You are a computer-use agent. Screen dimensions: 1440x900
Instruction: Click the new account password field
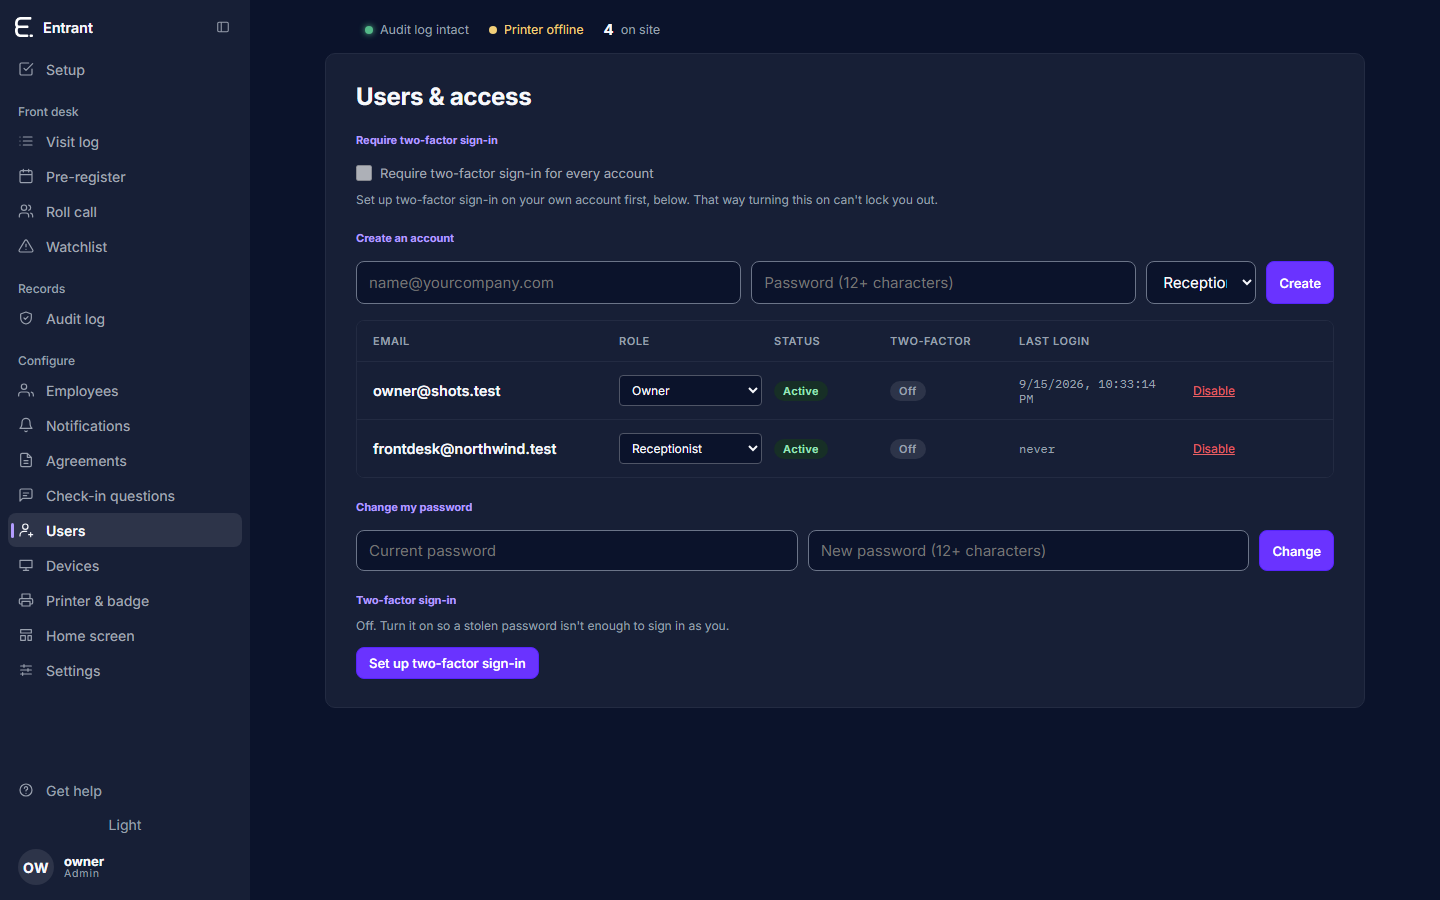coord(943,282)
